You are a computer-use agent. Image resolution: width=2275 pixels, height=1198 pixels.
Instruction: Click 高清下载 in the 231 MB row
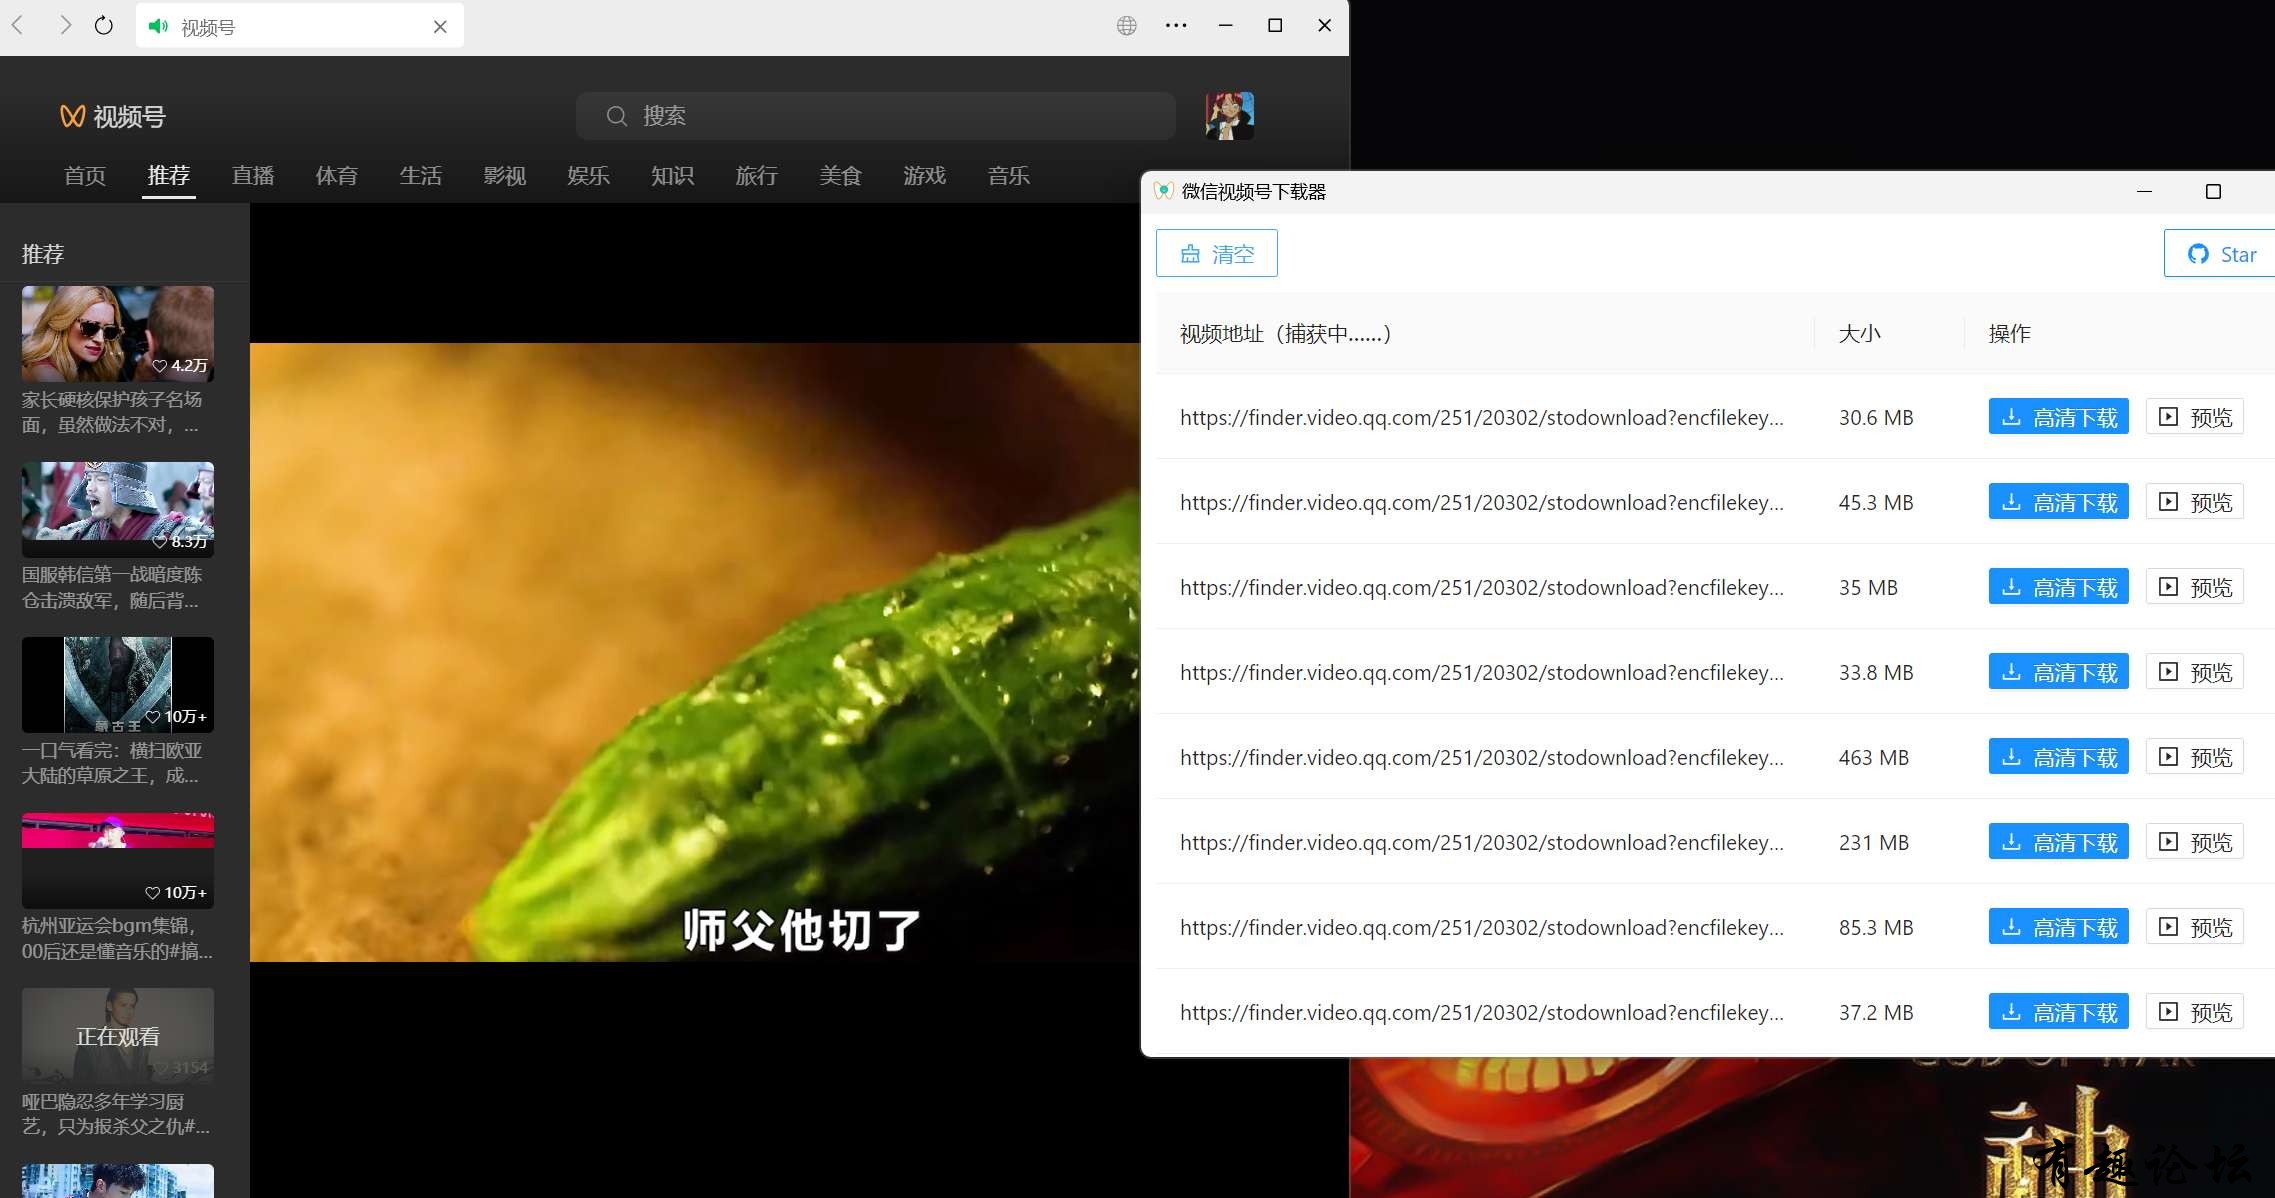coord(2059,842)
